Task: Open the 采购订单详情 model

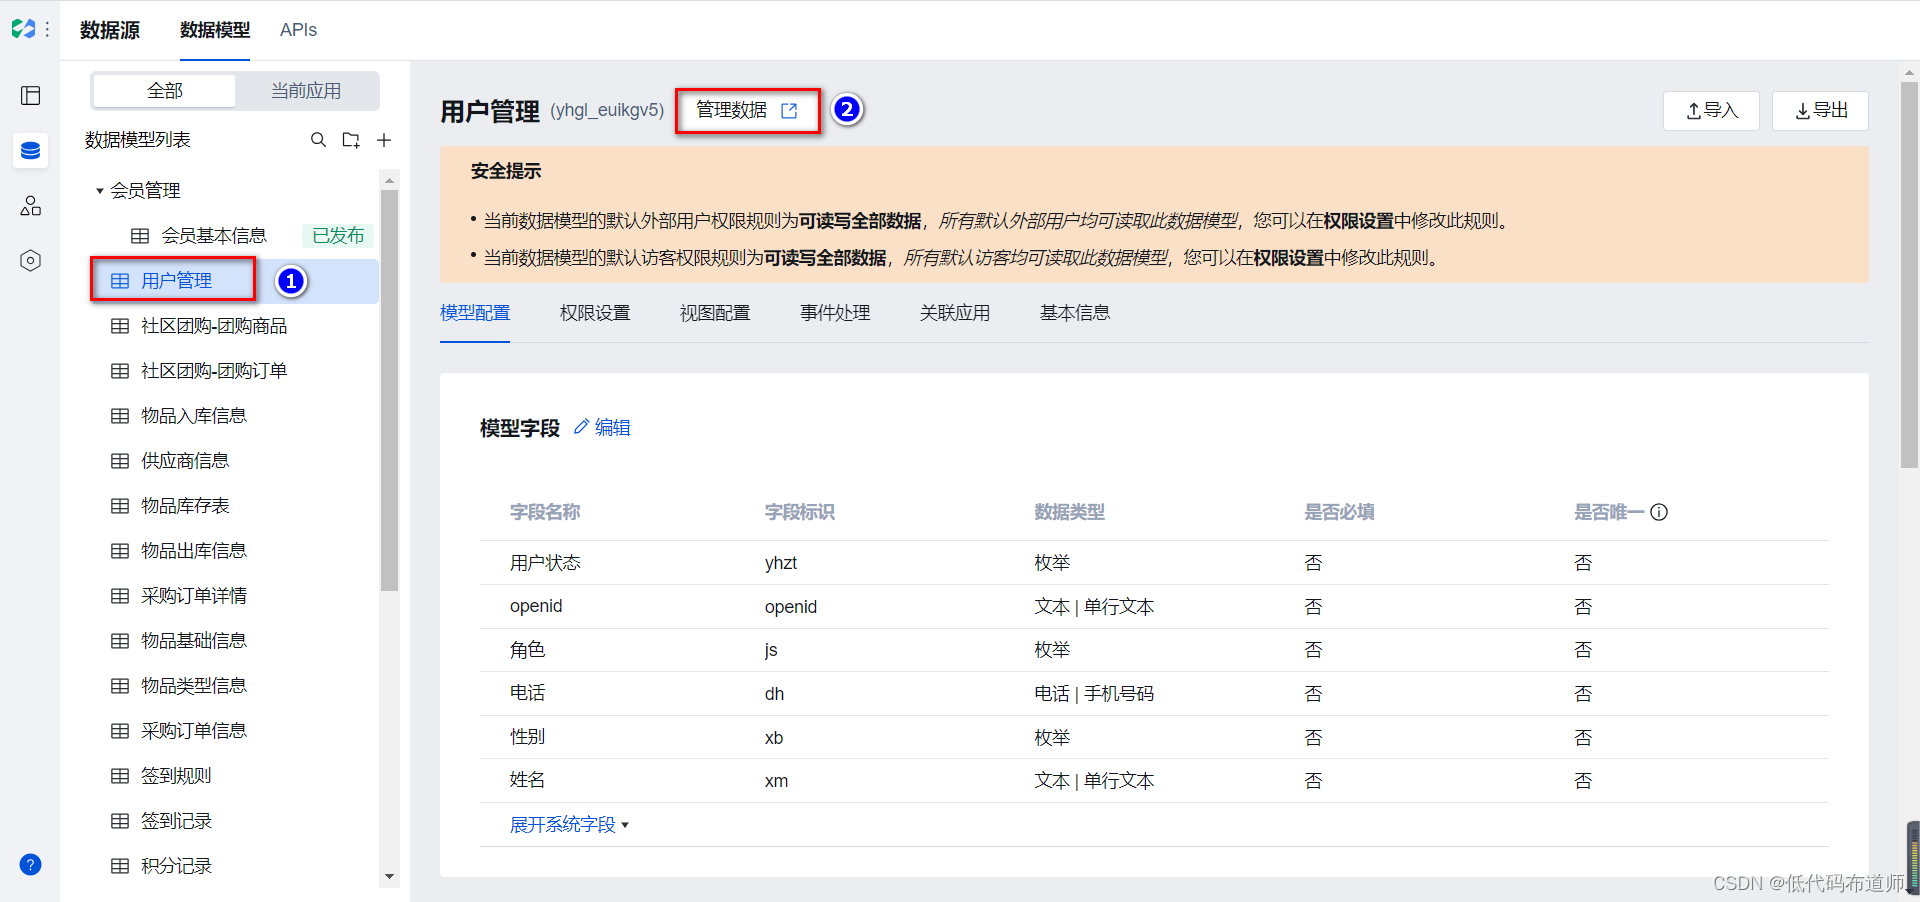Action: click(x=194, y=596)
